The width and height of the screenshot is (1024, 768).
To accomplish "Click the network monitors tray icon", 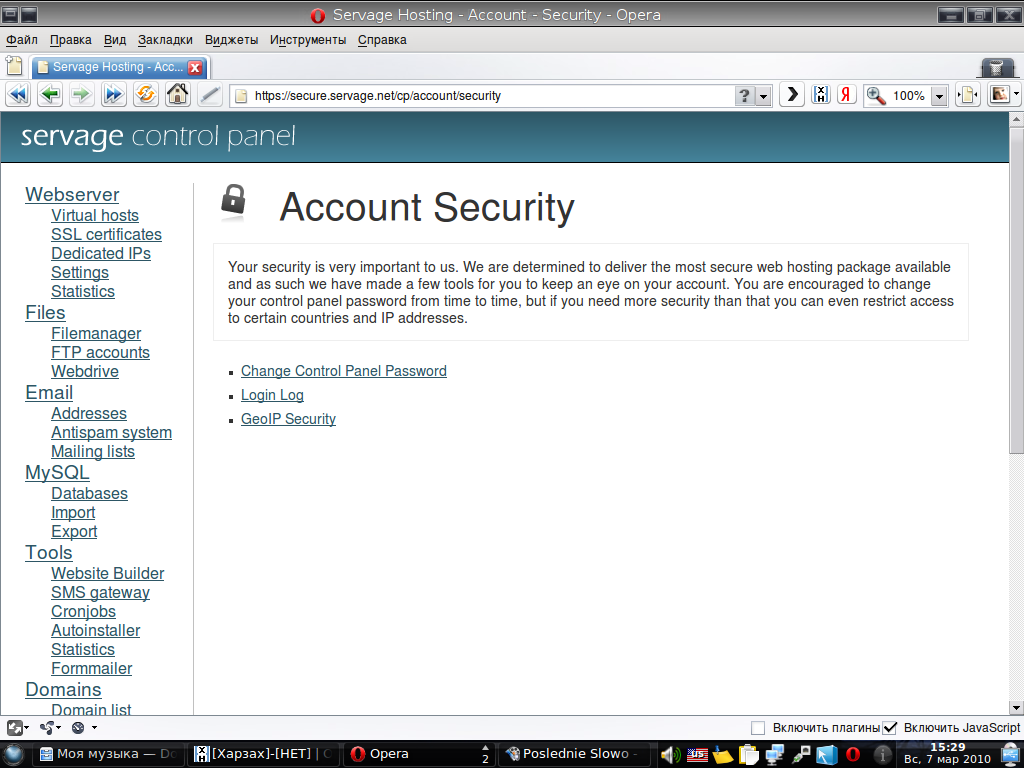I will 775,755.
